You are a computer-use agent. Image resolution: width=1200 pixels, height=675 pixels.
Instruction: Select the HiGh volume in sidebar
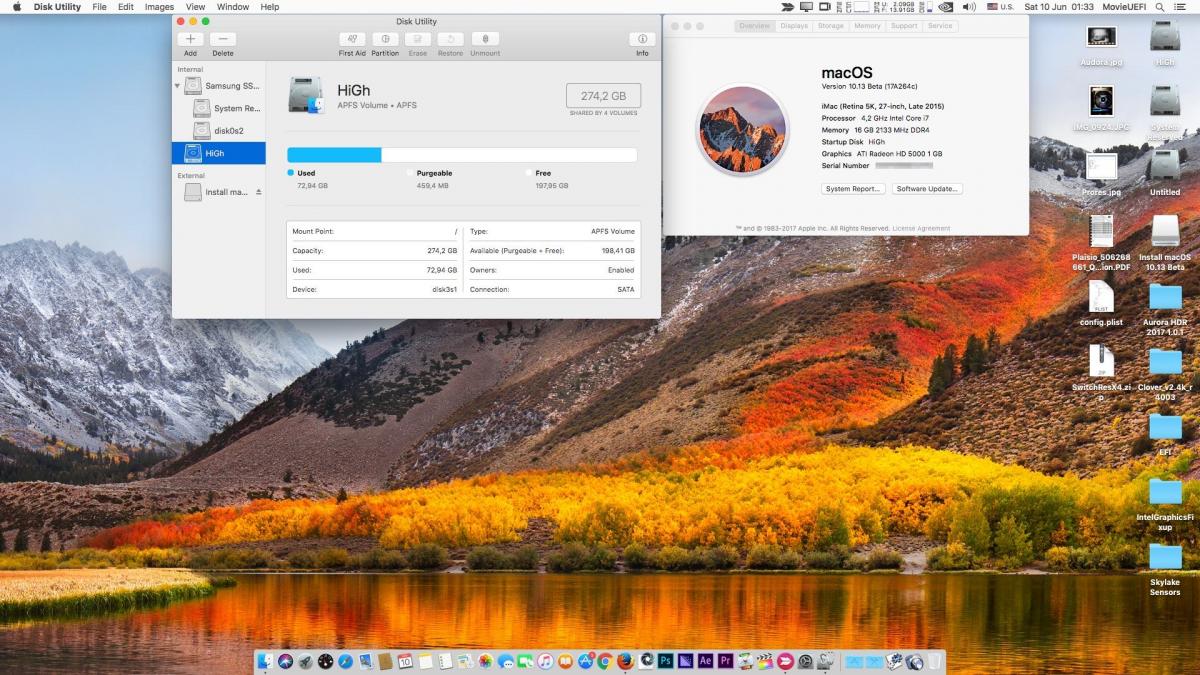(x=219, y=153)
